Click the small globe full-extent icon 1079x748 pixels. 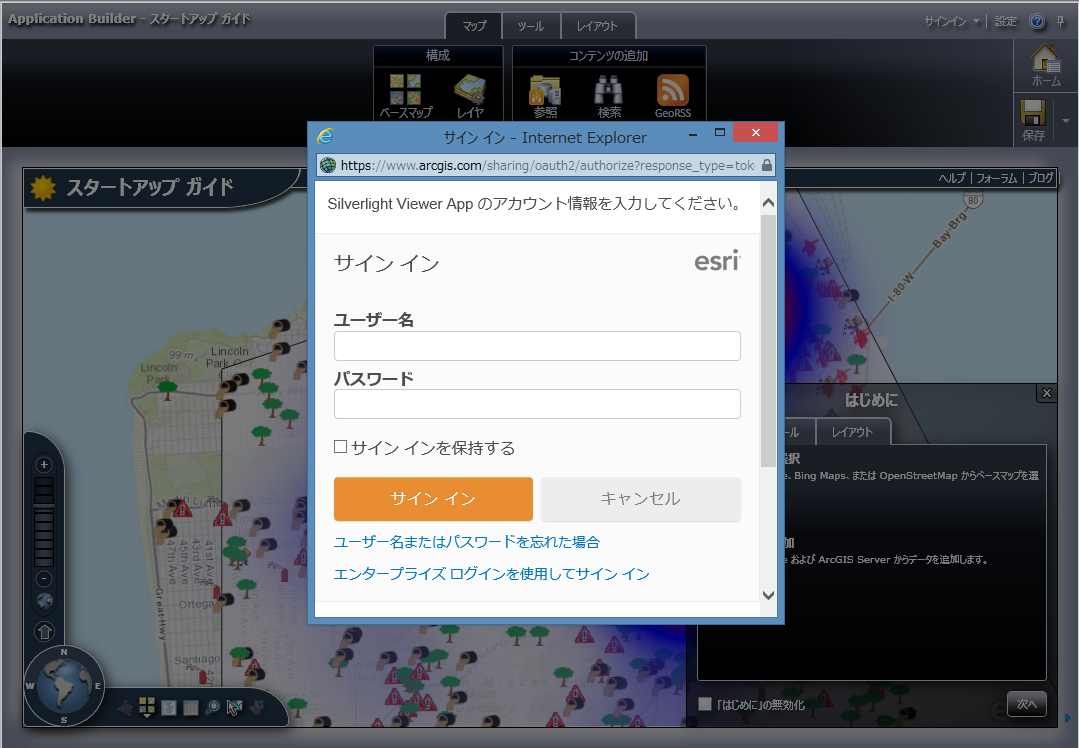45,601
